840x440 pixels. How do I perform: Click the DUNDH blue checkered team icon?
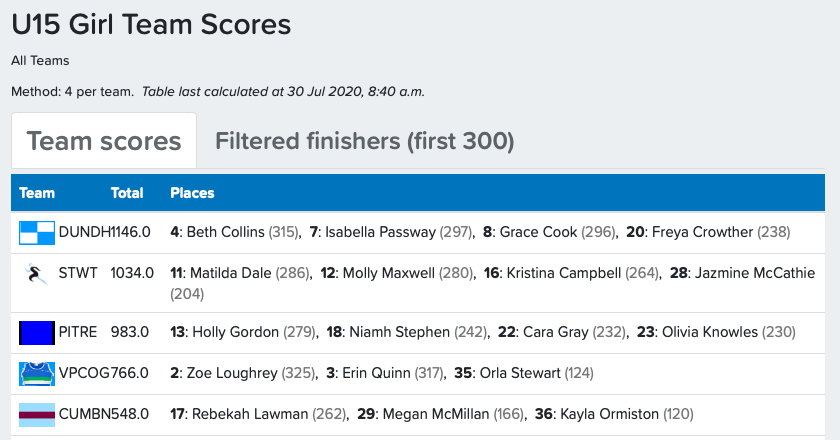37,232
